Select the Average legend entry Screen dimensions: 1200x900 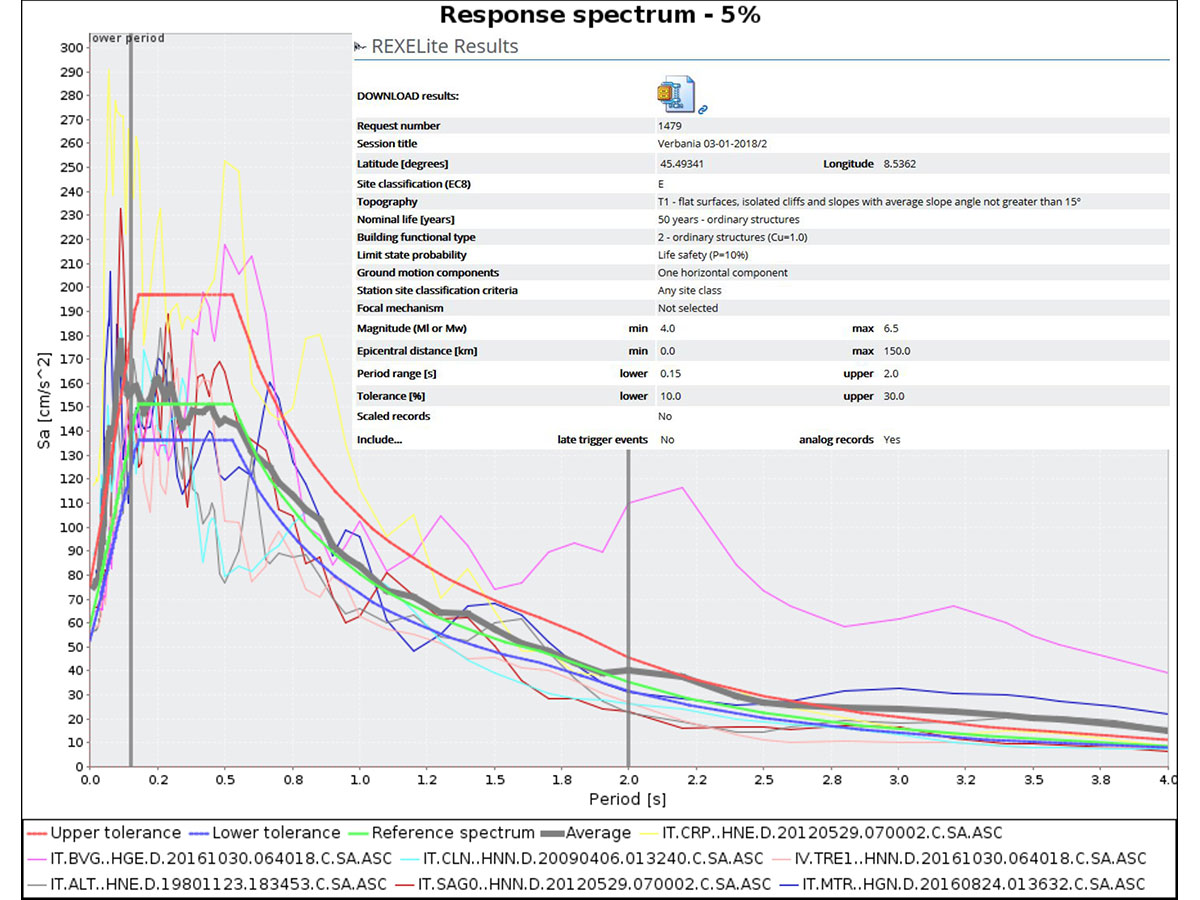(587, 833)
